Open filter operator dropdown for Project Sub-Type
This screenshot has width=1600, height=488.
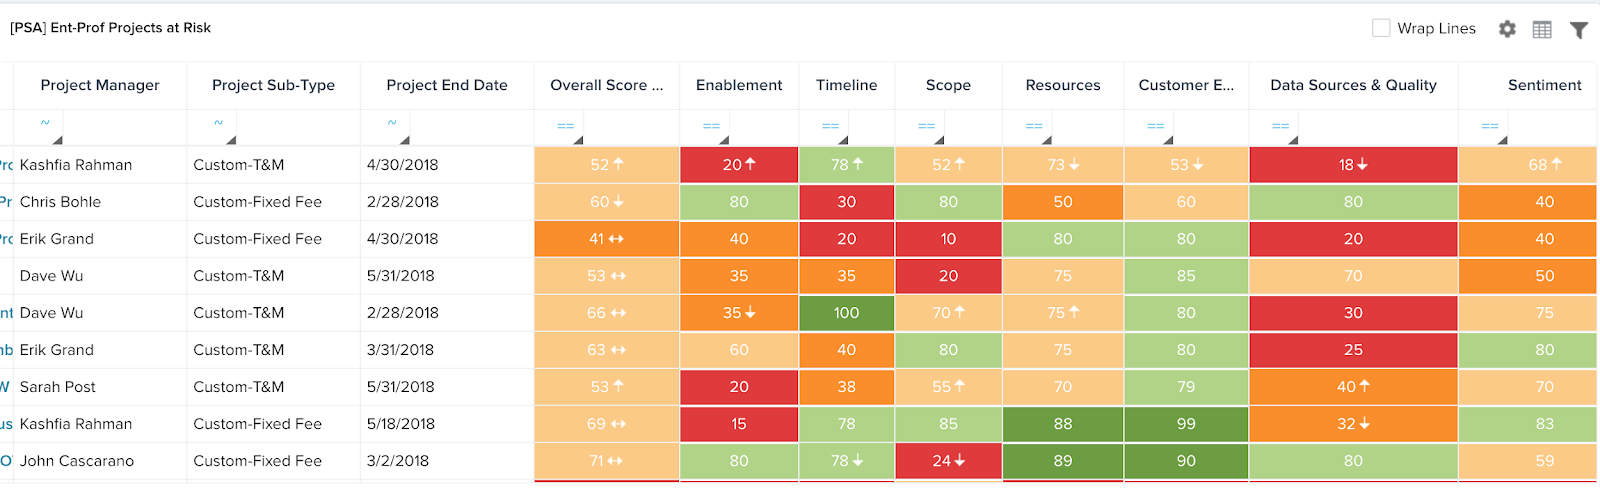[219, 123]
